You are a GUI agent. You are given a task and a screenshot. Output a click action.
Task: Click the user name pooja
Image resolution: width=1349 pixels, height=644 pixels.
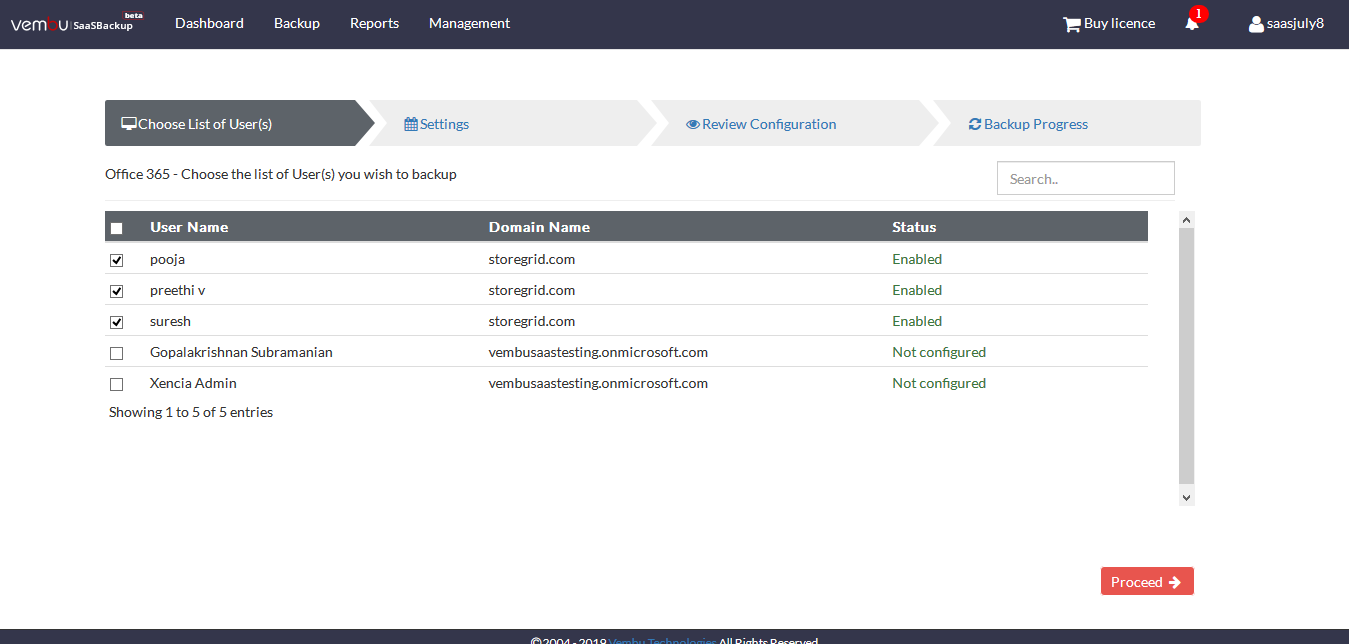pos(167,259)
